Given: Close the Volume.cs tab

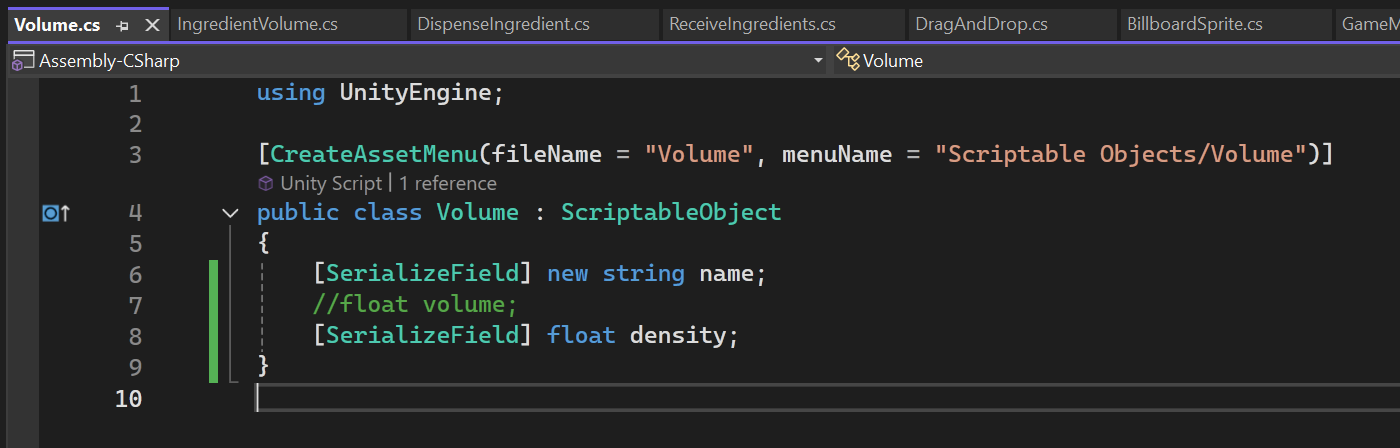Looking at the screenshot, I should 152,25.
